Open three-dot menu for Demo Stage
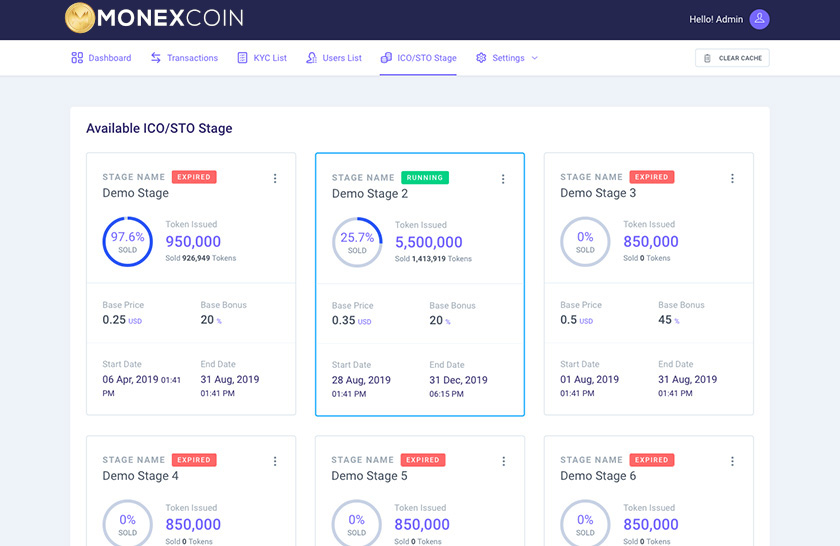840x546 pixels. tap(275, 178)
